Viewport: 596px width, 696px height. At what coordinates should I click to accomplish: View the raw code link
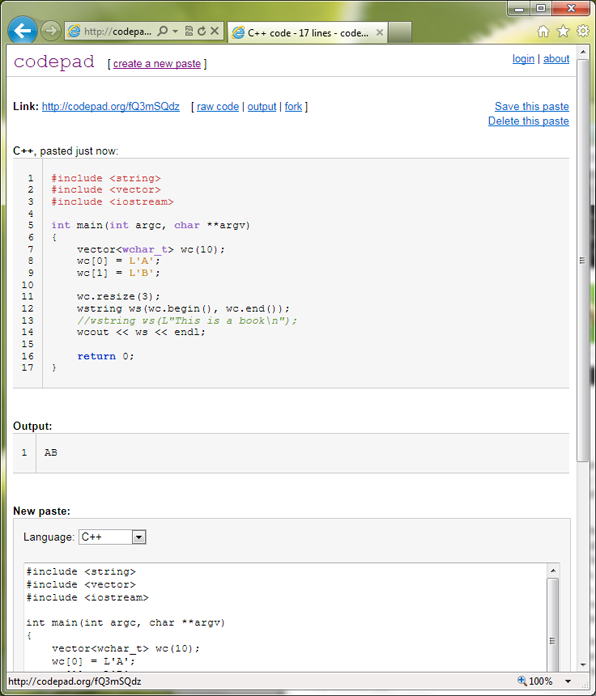click(218, 107)
